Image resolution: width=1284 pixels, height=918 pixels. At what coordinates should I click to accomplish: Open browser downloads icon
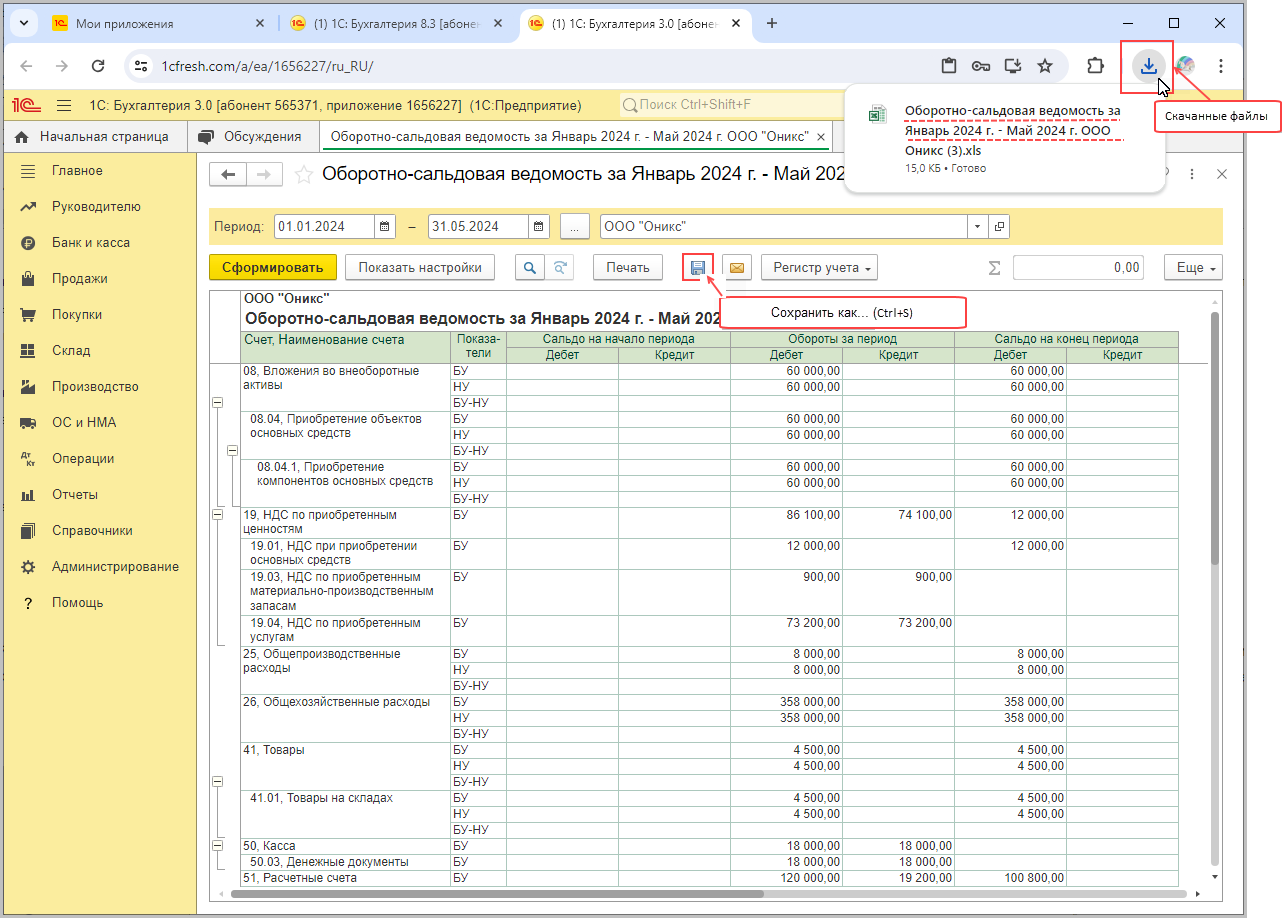point(1149,66)
